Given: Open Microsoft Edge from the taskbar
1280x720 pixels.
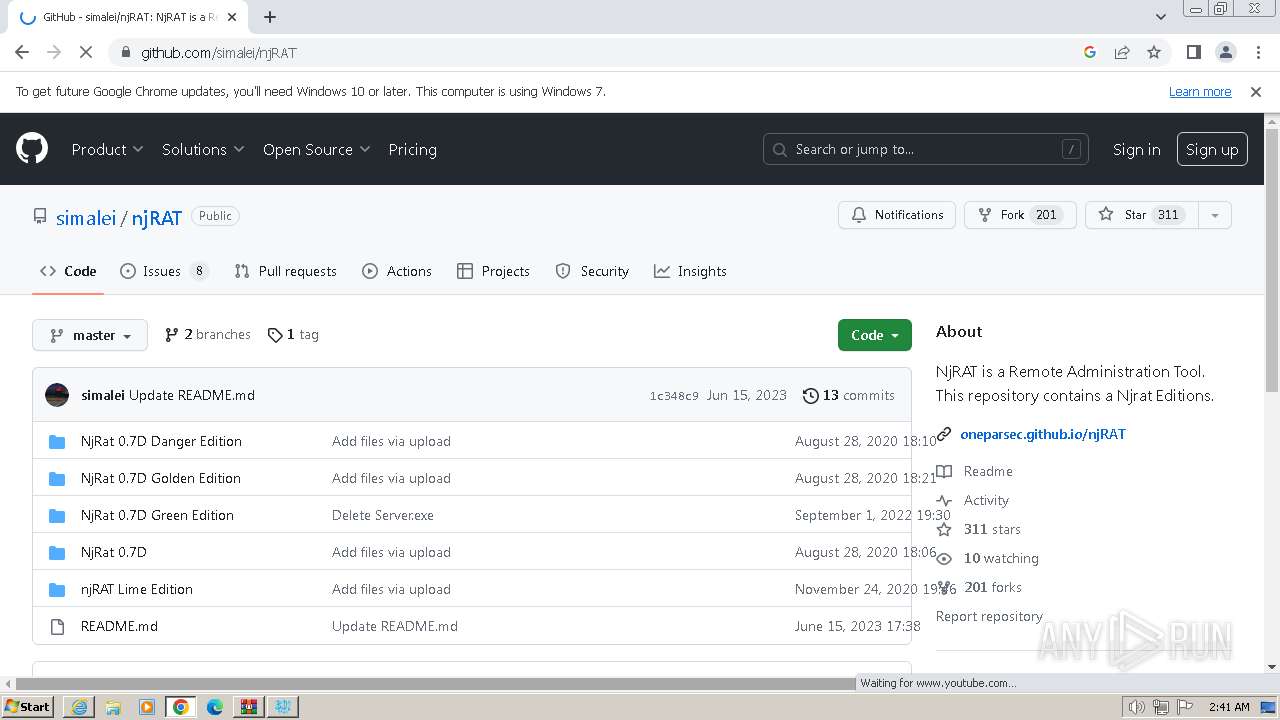Looking at the screenshot, I should [215, 707].
